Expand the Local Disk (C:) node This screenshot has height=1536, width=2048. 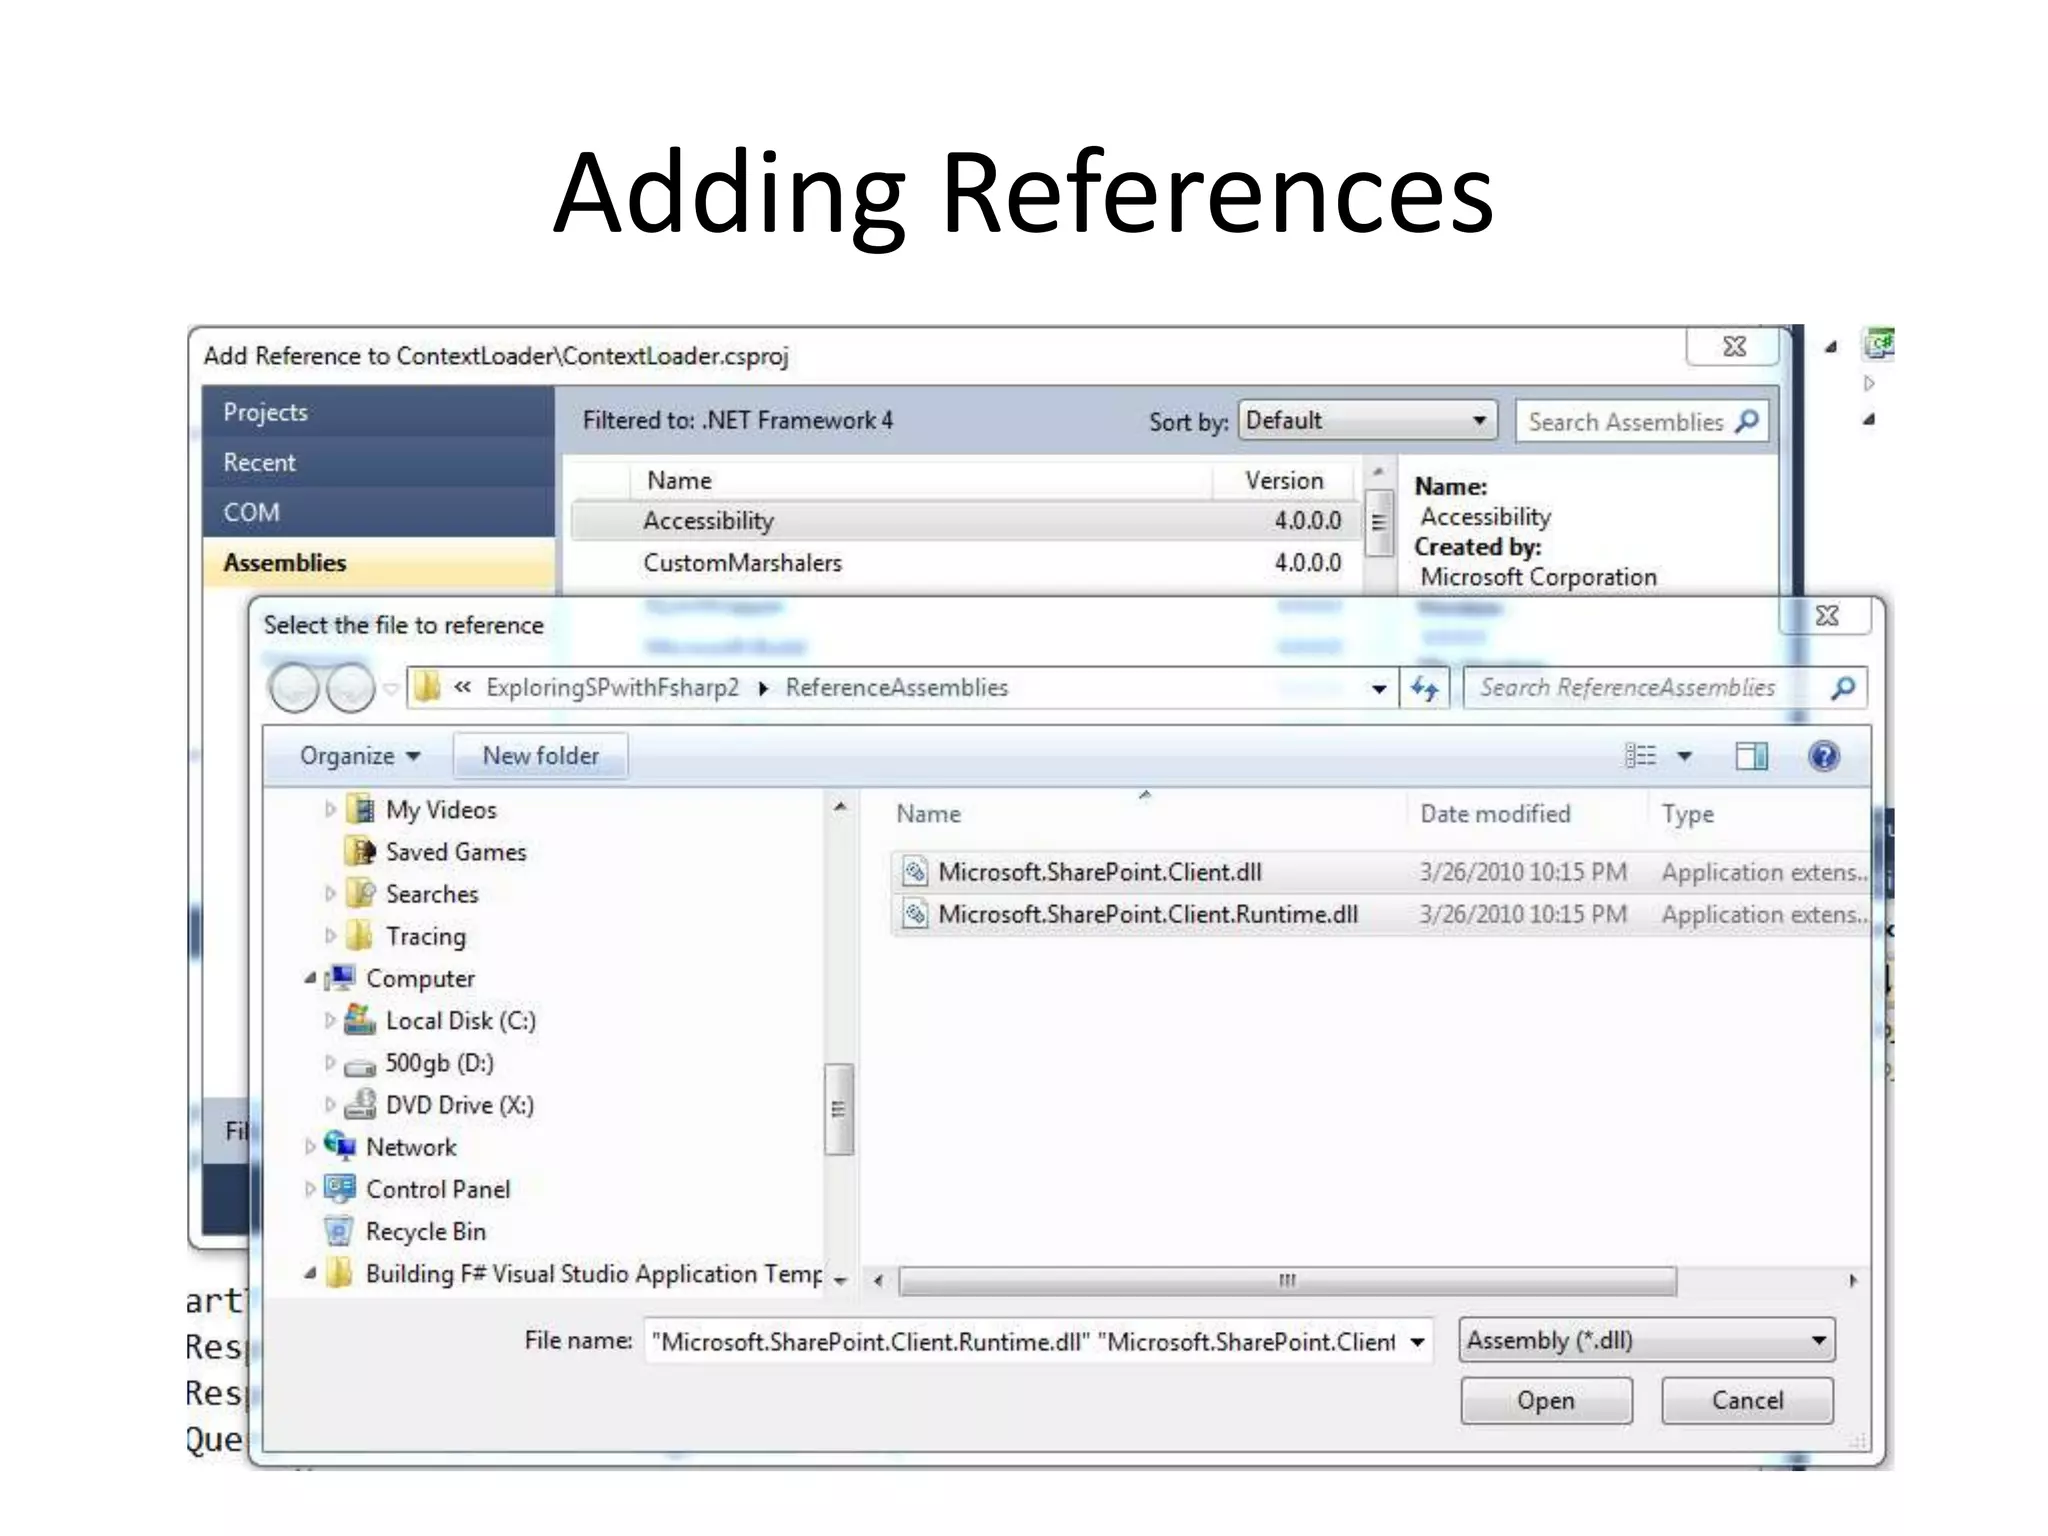point(329,1020)
